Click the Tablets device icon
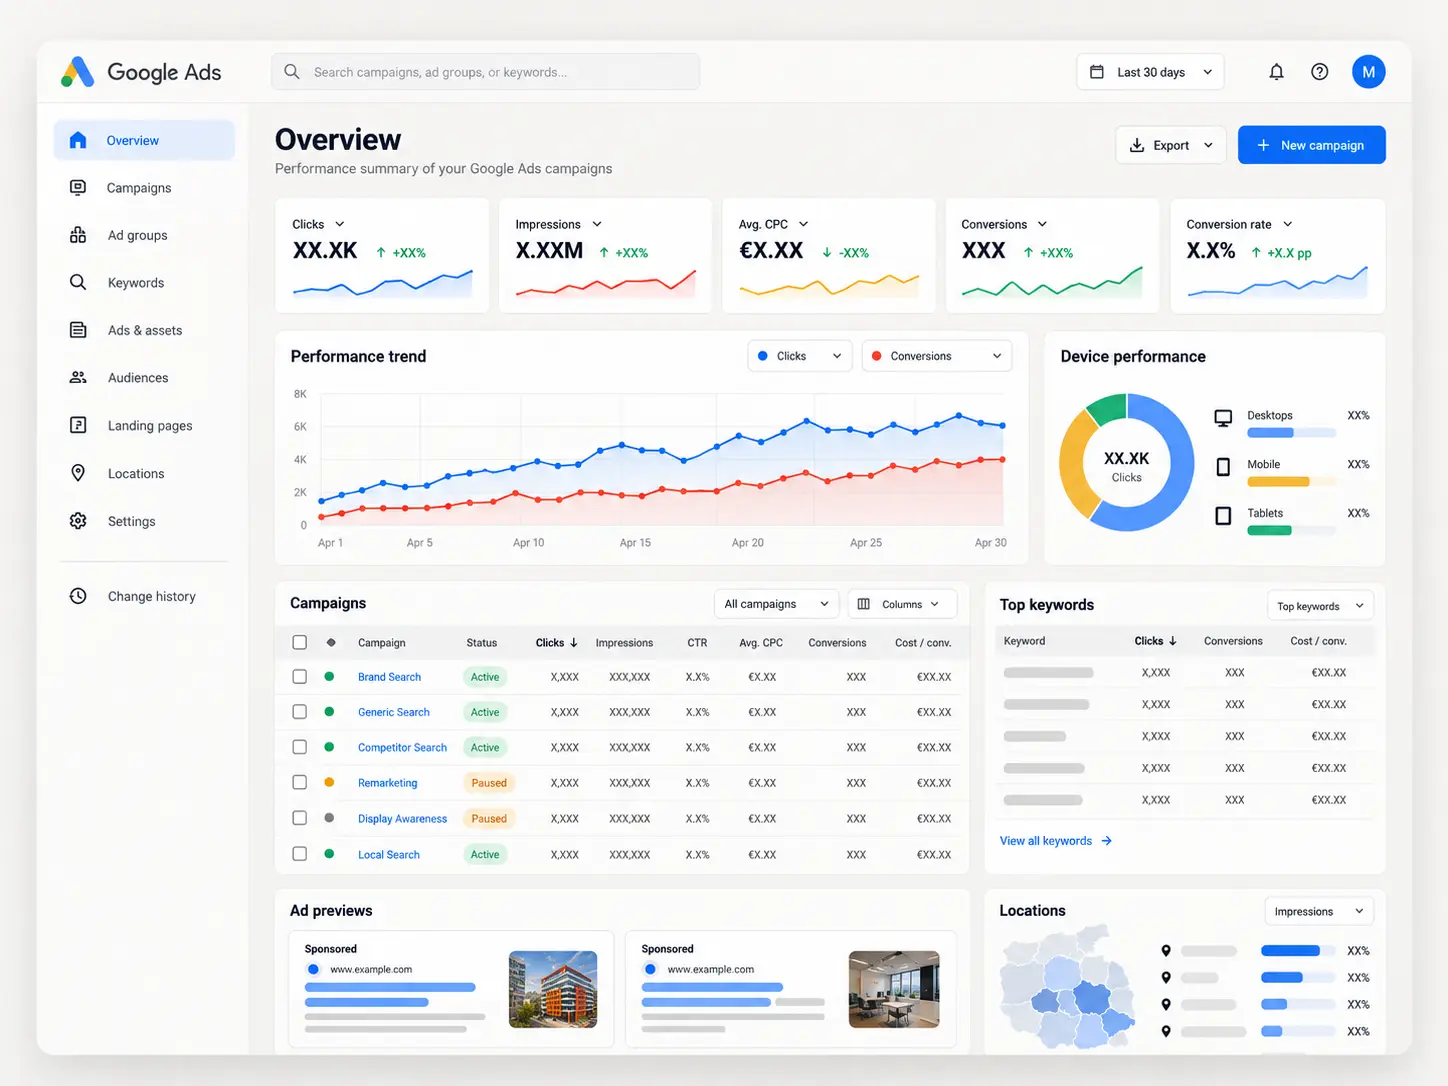This screenshot has width=1448, height=1086. coord(1223,516)
